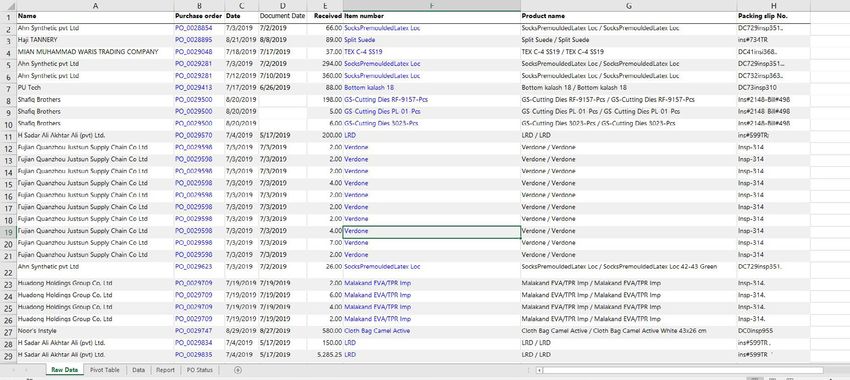
Task: Click the 'Name' header cell
Action: [x=95, y=16]
